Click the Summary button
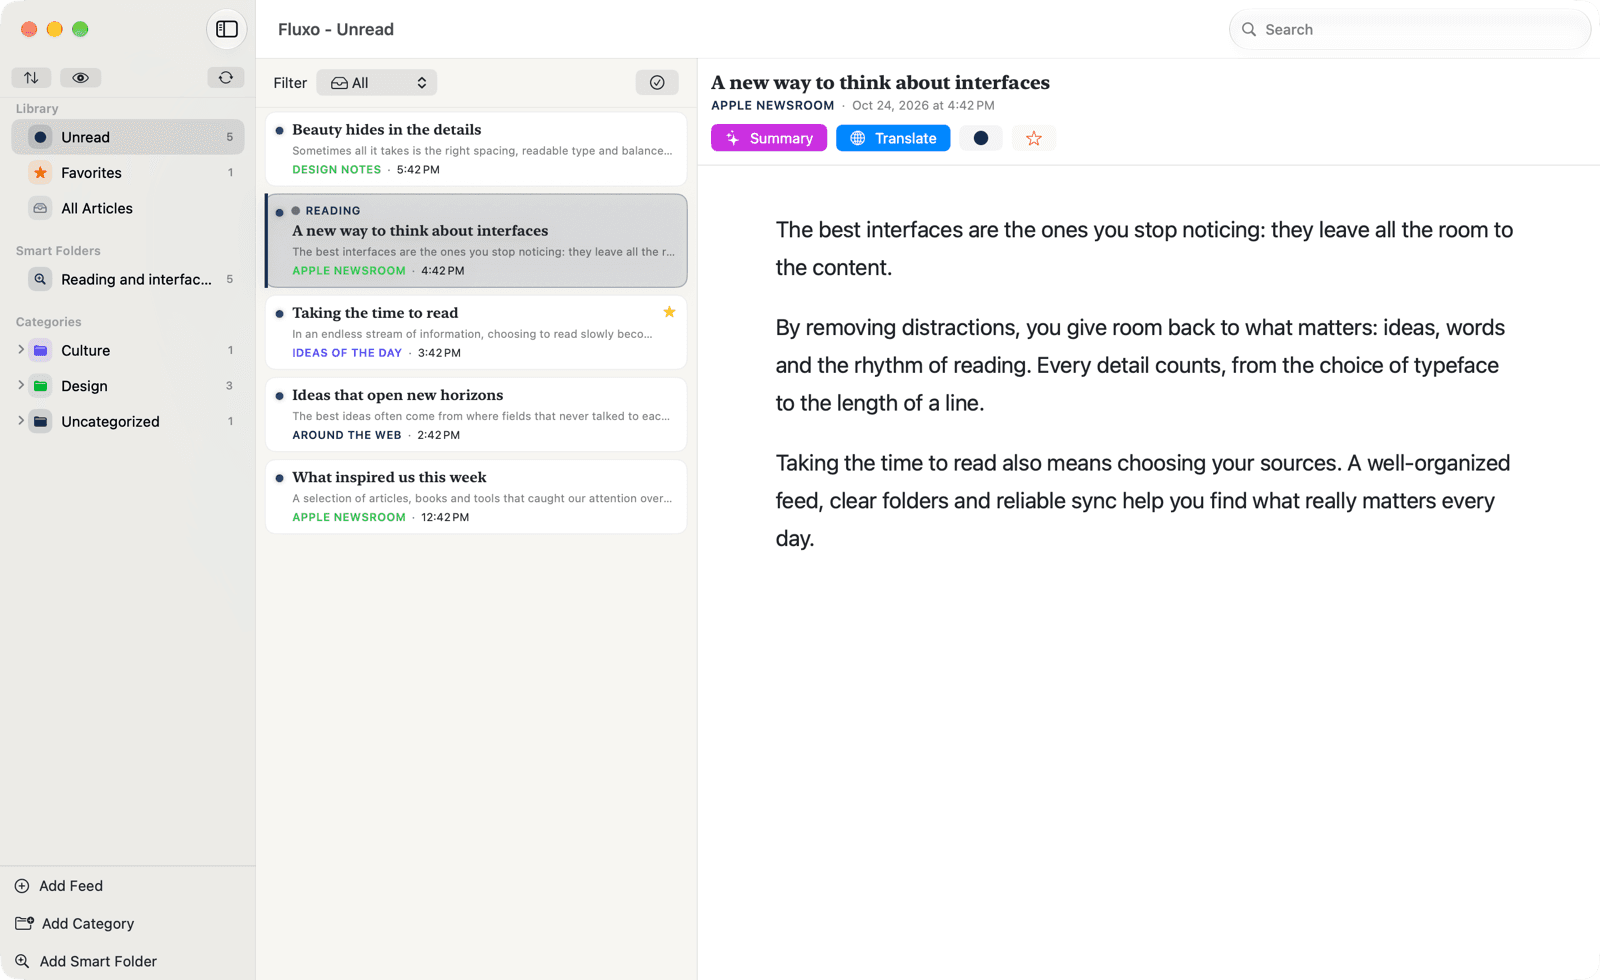This screenshot has height=980, width=1600. coord(769,138)
